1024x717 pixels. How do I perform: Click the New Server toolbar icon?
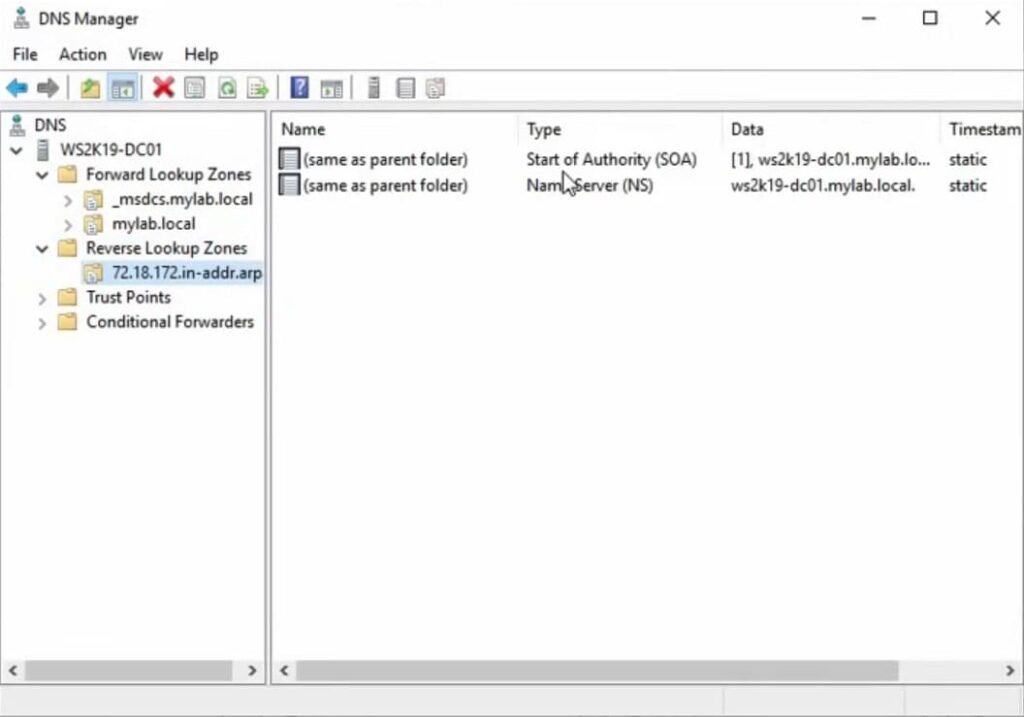(374, 88)
